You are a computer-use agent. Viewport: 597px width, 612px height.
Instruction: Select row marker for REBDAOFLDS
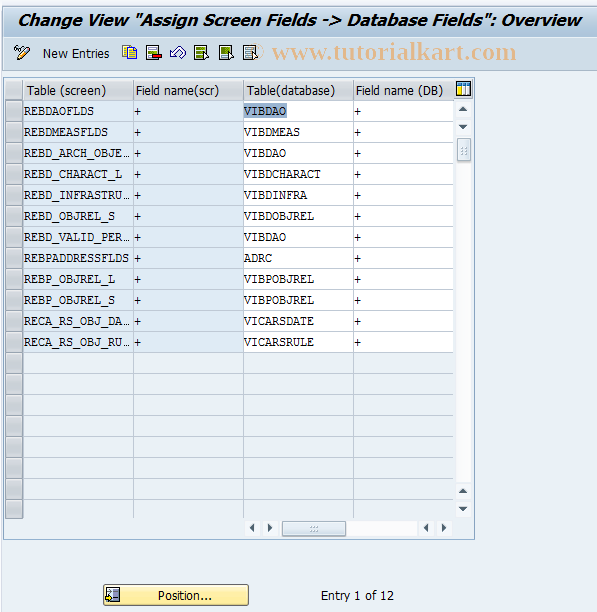click(14, 111)
